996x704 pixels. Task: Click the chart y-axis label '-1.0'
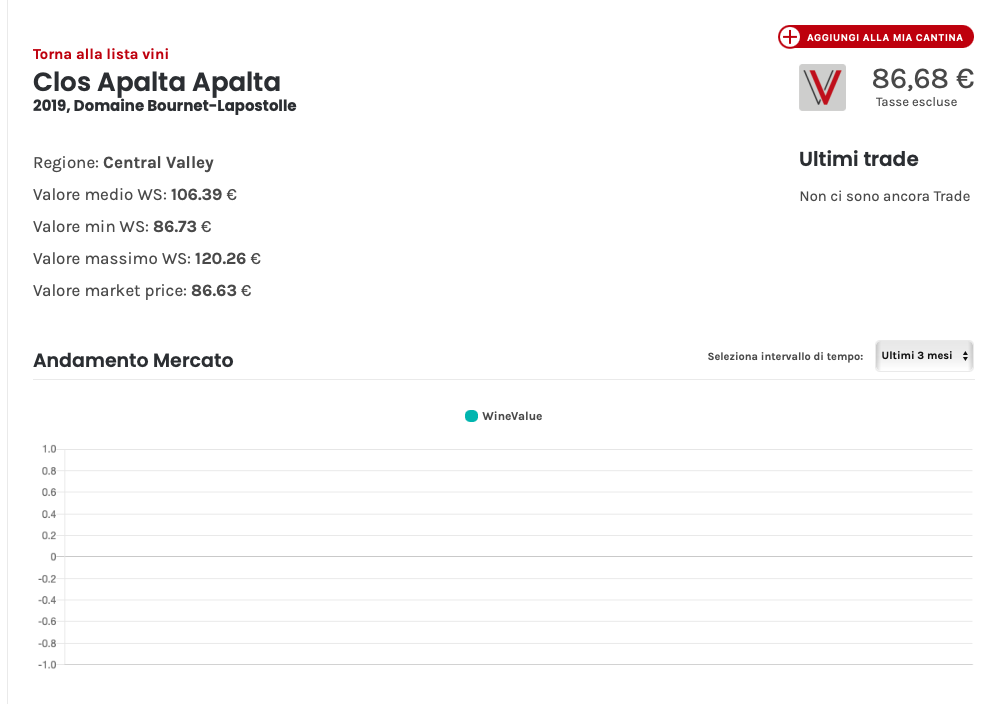click(47, 665)
